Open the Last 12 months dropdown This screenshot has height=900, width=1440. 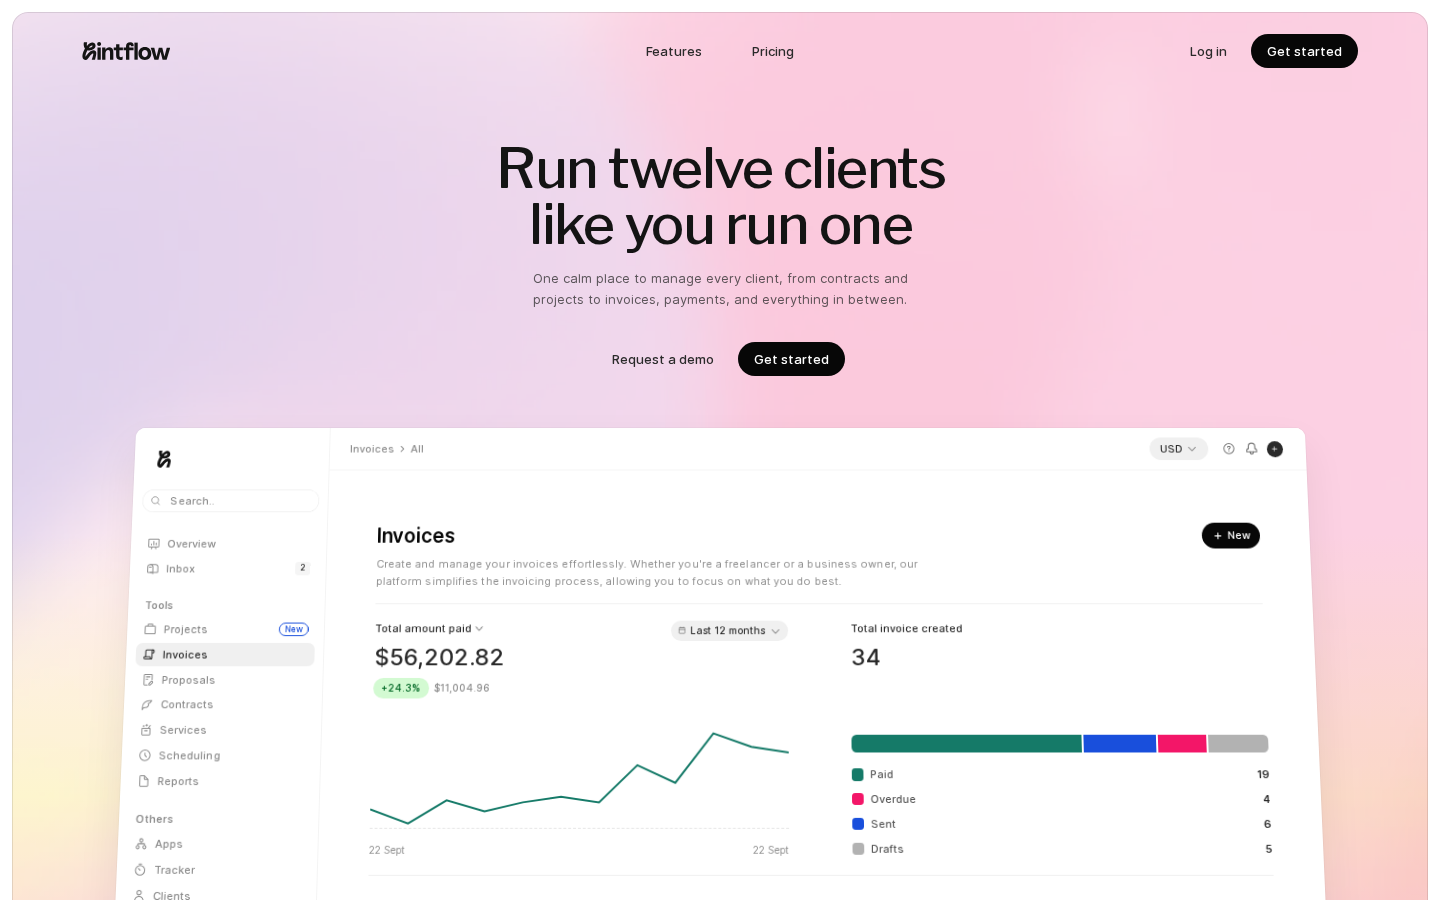pyautogui.click(x=729, y=631)
